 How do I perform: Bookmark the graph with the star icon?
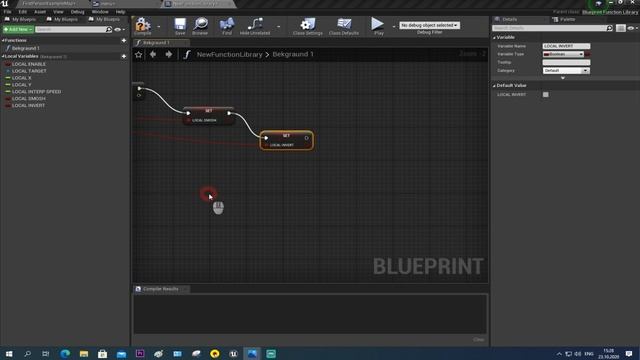point(138,54)
